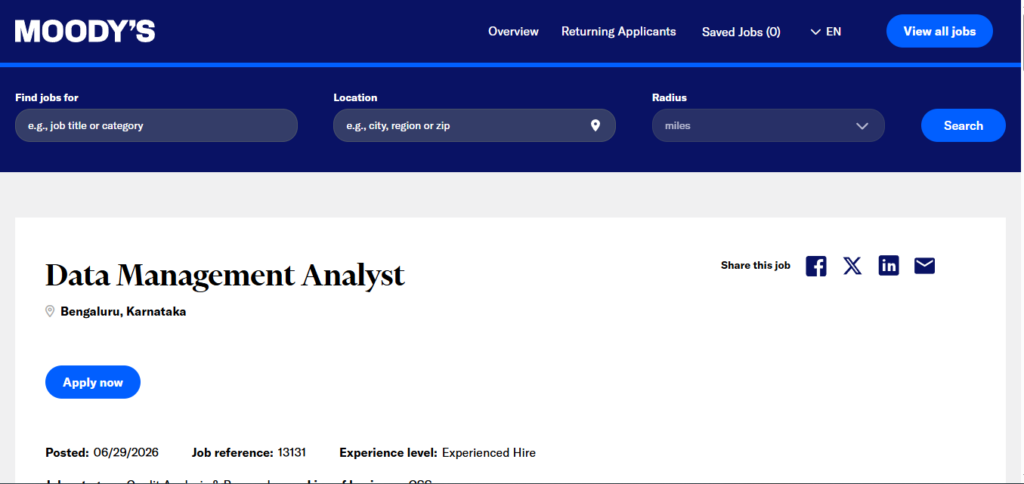Click the Search button

point(963,125)
